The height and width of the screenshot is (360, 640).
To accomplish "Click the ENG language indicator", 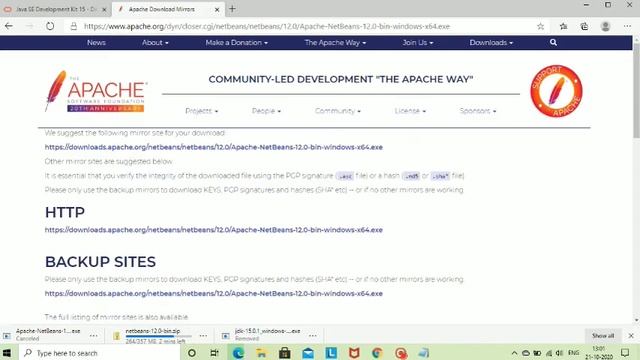I will tap(573, 353).
